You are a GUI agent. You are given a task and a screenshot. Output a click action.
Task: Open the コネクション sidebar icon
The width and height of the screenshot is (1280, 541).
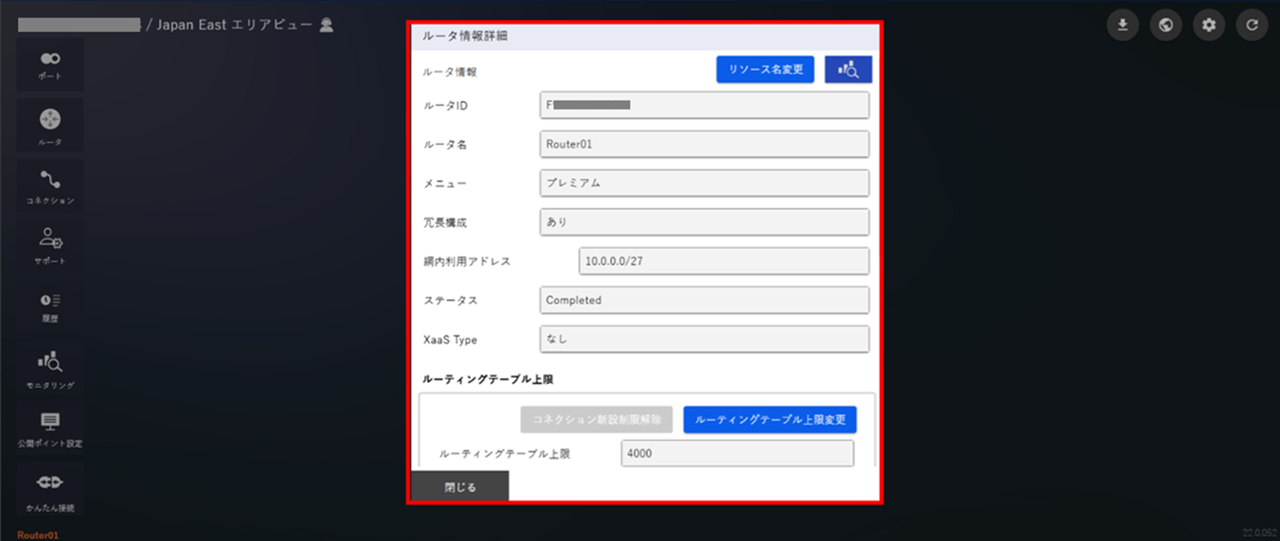pyautogui.click(x=50, y=186)
